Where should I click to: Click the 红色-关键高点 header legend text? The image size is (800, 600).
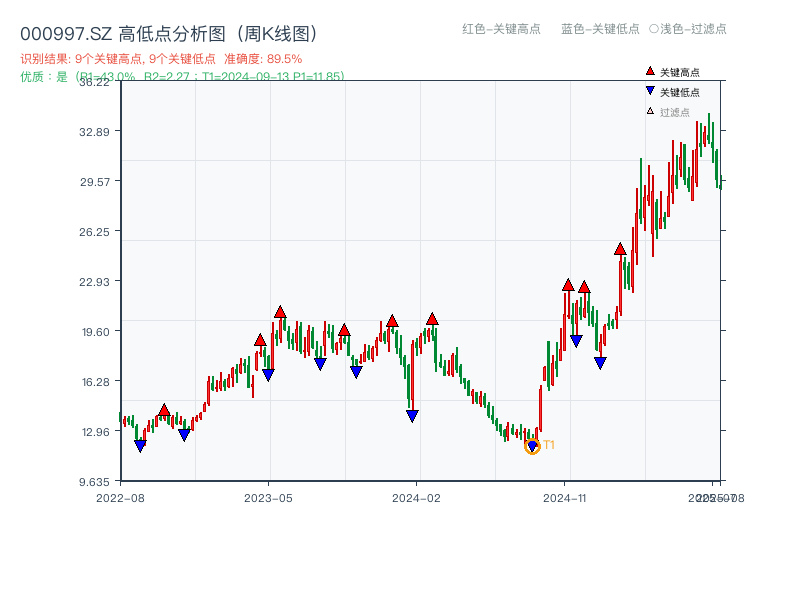click(501, 29)
